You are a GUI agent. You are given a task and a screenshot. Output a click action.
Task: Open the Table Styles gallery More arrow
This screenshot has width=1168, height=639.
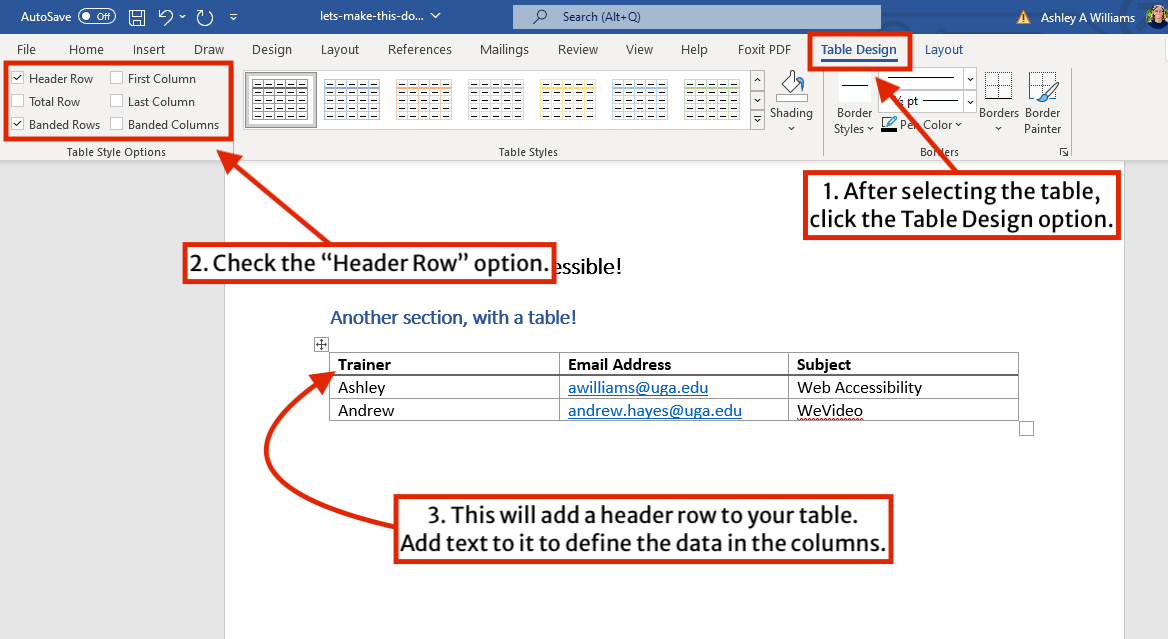point(757,119)
